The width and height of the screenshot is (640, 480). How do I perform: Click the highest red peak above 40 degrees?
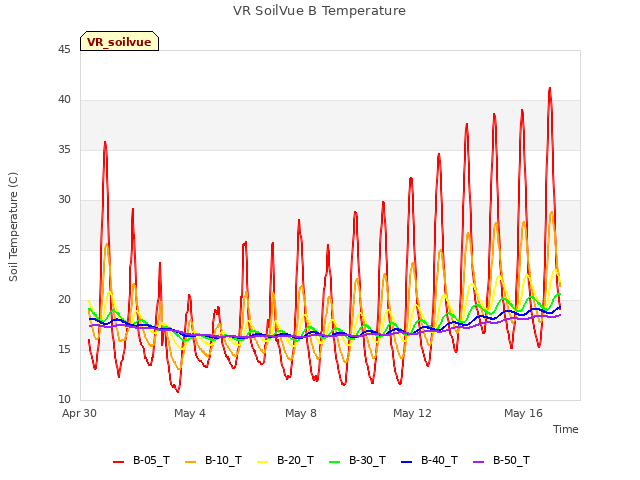[x=550, y=89]
